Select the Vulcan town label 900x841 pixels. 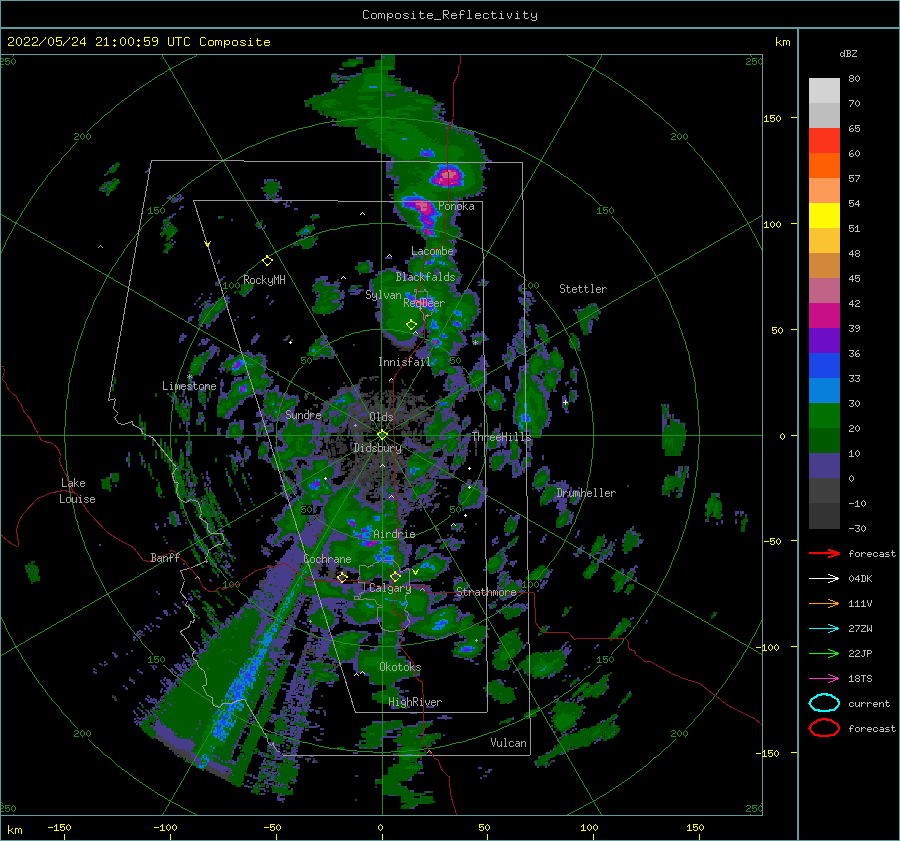point(509,743)
